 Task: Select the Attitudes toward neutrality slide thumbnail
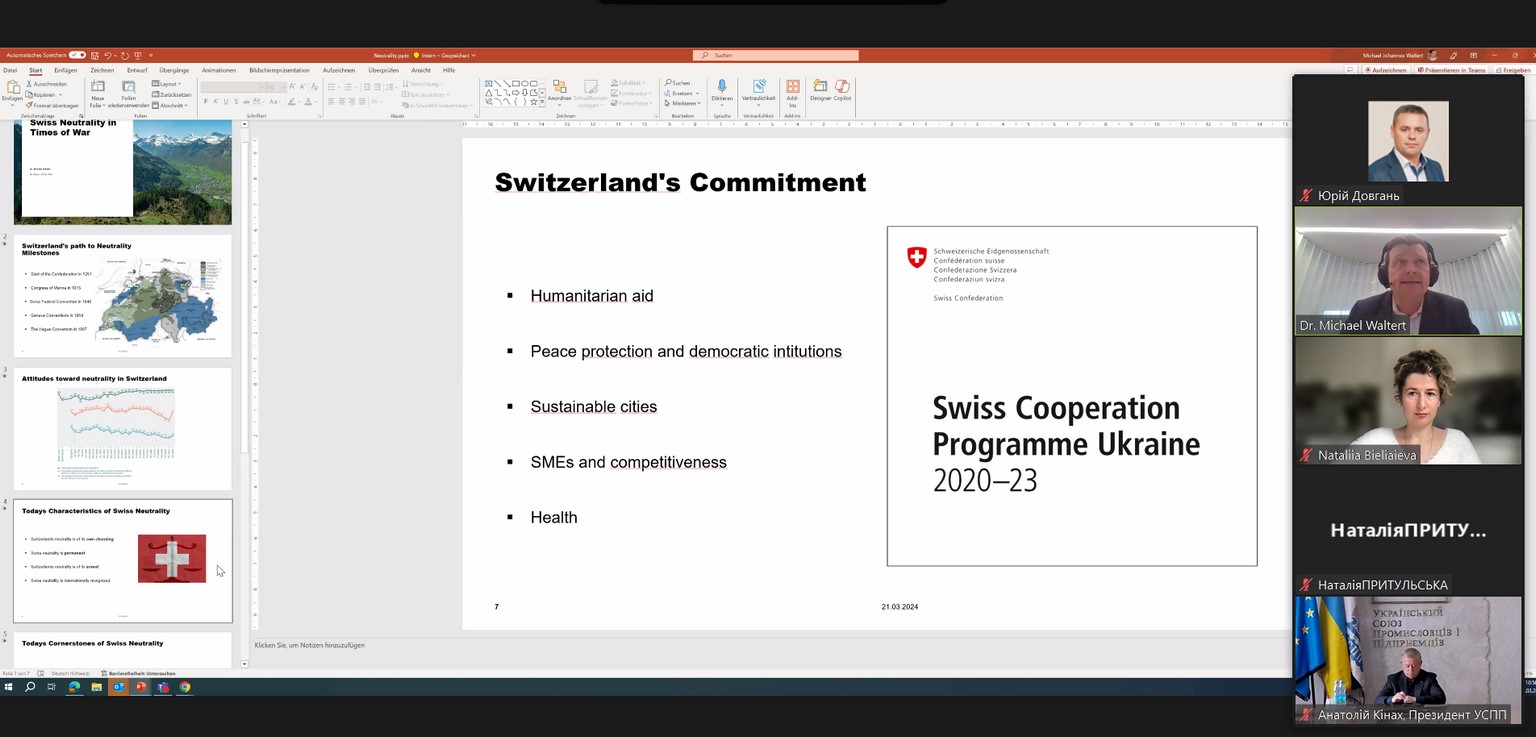coord(122,428)
